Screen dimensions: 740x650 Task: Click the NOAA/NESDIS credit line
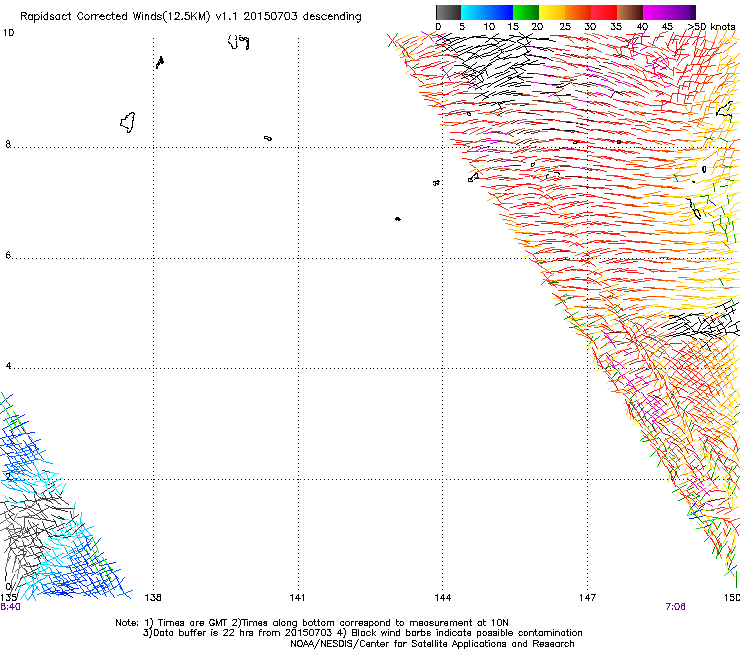pyautogui.click(x=432, y=644)
